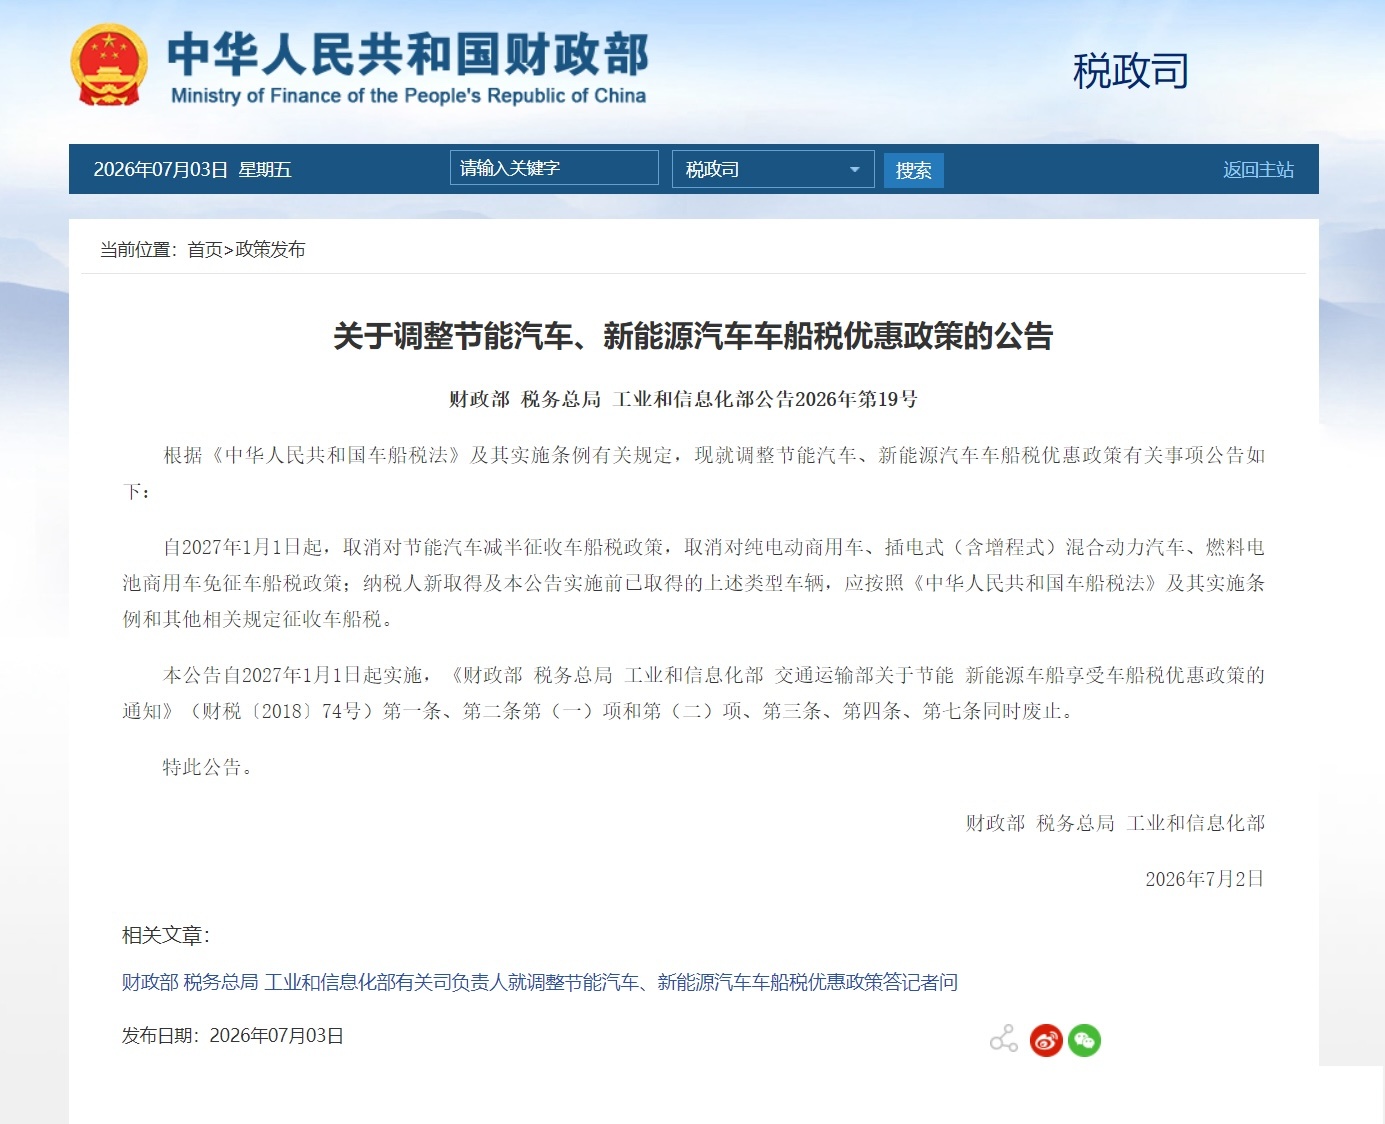Open the 首页 breadcrumb link
The height and width of the screenshot is (1124, 1385).
click(205, 250)
